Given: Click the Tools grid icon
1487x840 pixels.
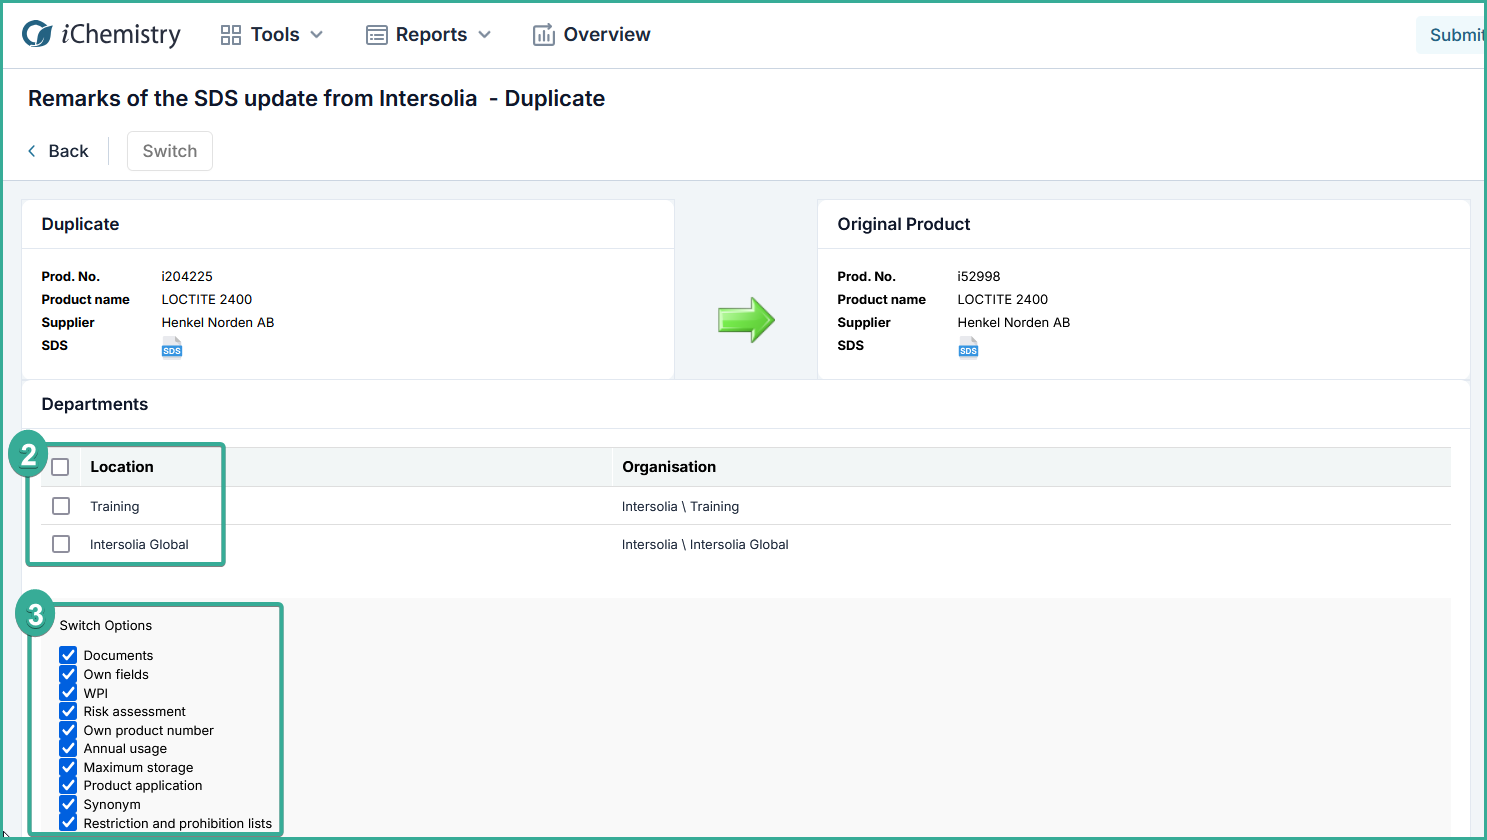Looking at the screenshot, I should pos(231,35).
